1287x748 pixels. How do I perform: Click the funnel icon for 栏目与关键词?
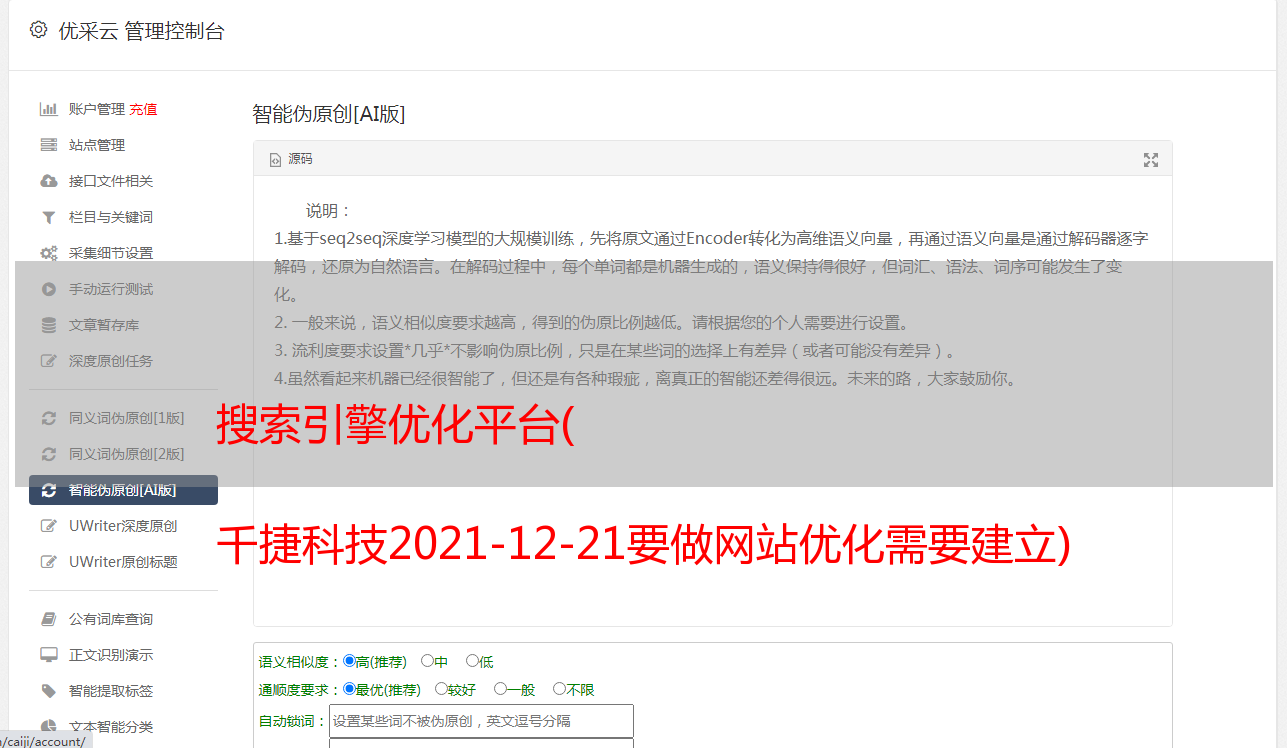[48, 217]
